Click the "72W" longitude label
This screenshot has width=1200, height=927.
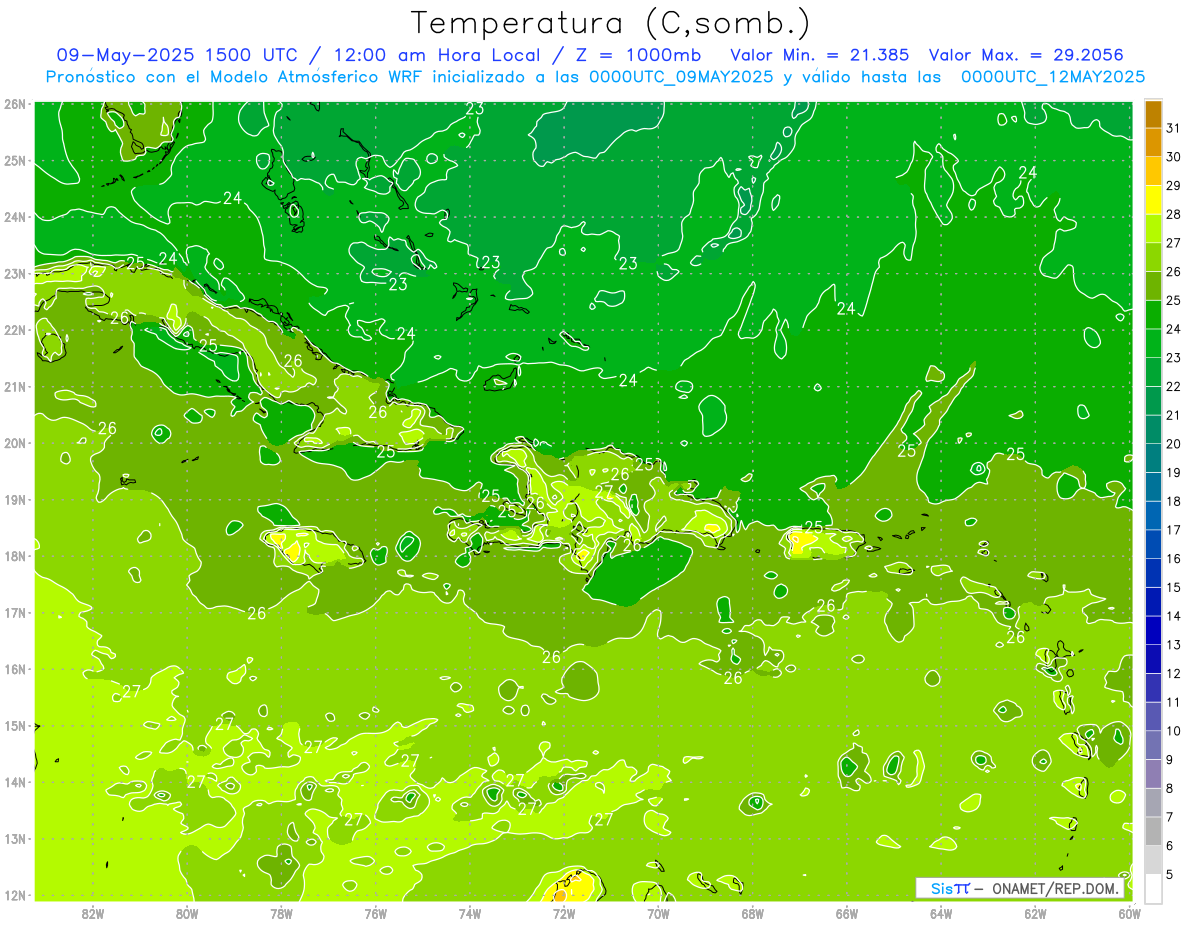click(564, 913)
